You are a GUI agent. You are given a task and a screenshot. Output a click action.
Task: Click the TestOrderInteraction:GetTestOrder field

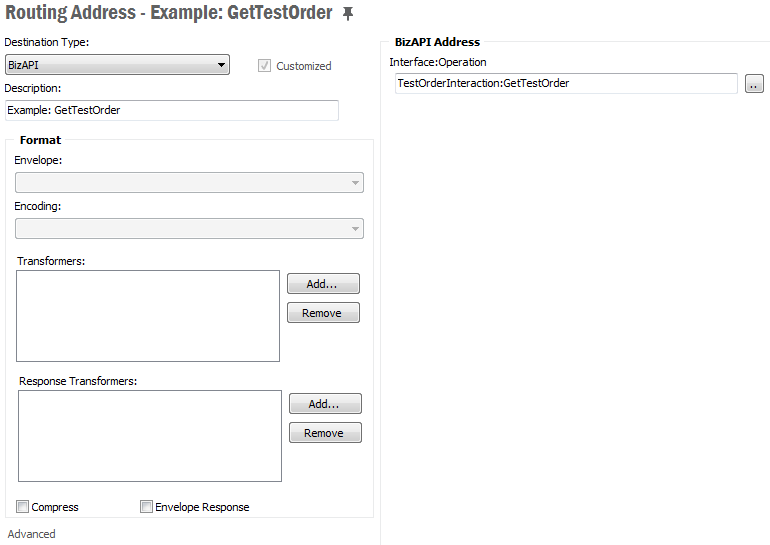pyautogui.click(x=565, y=84)
